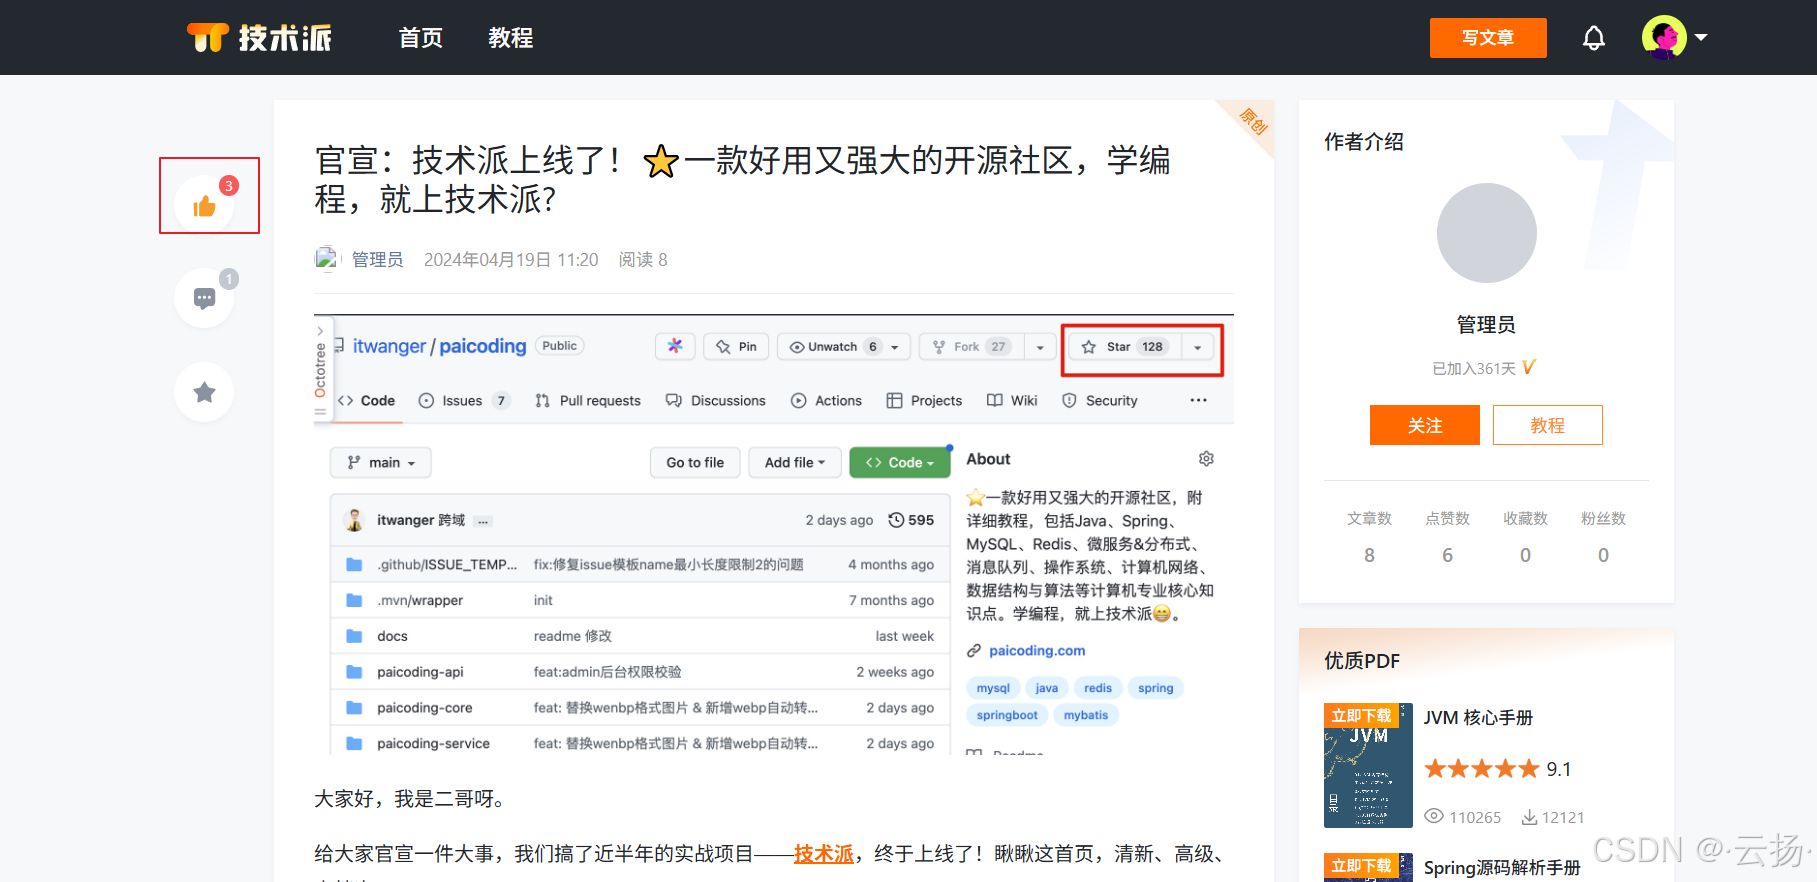Open the JVM 核心手册 title link

pos(1478,718)
